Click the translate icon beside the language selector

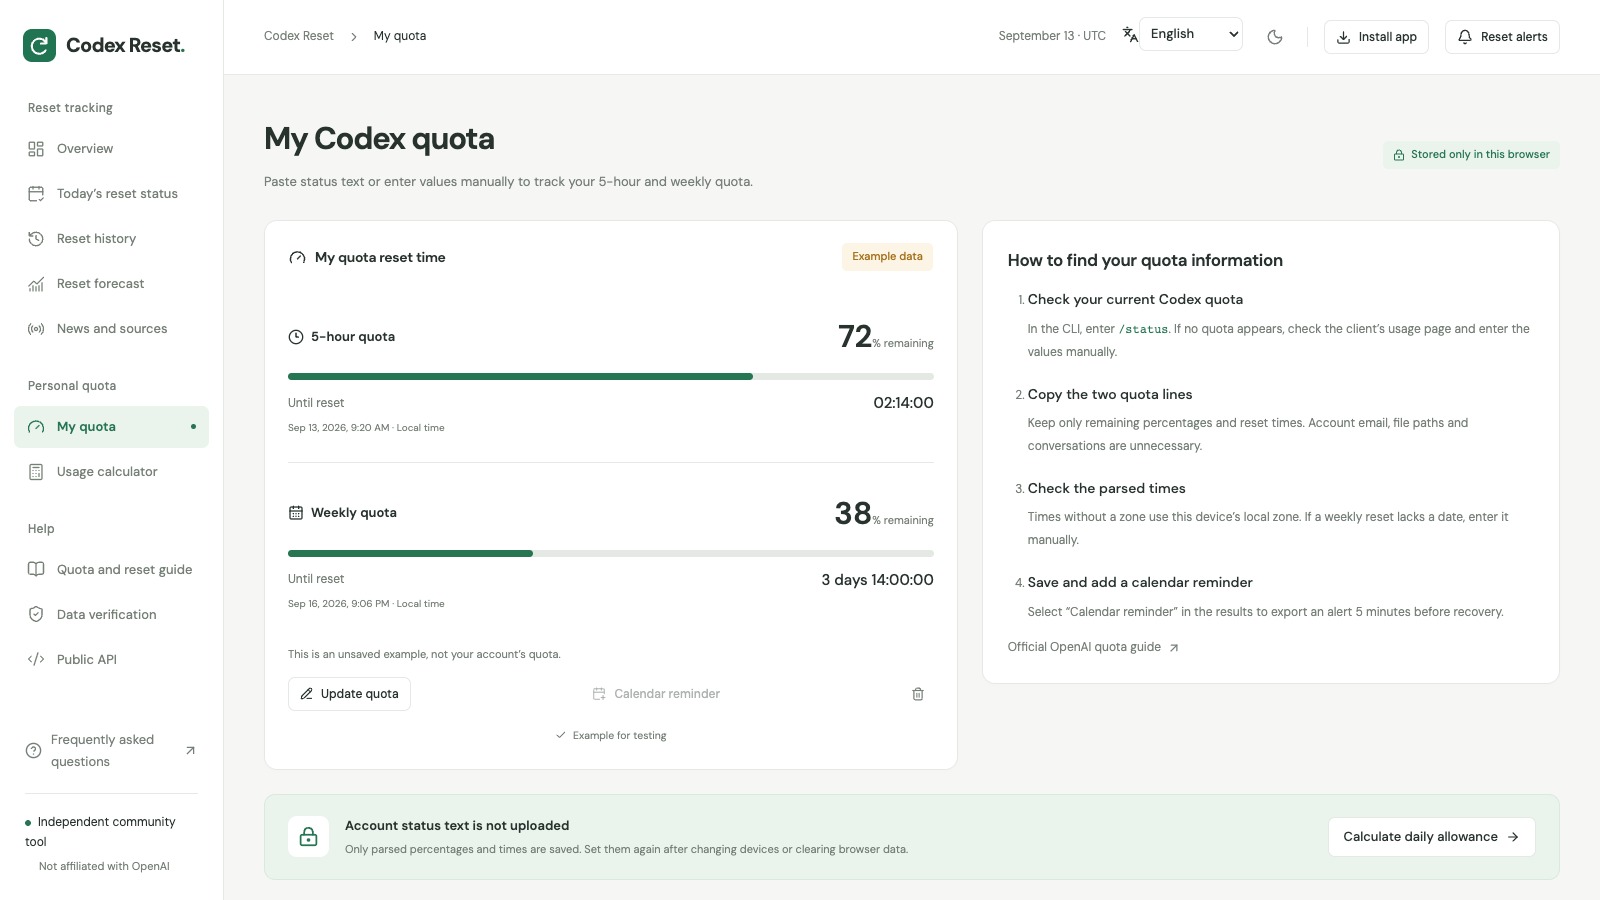[1130, 34]
